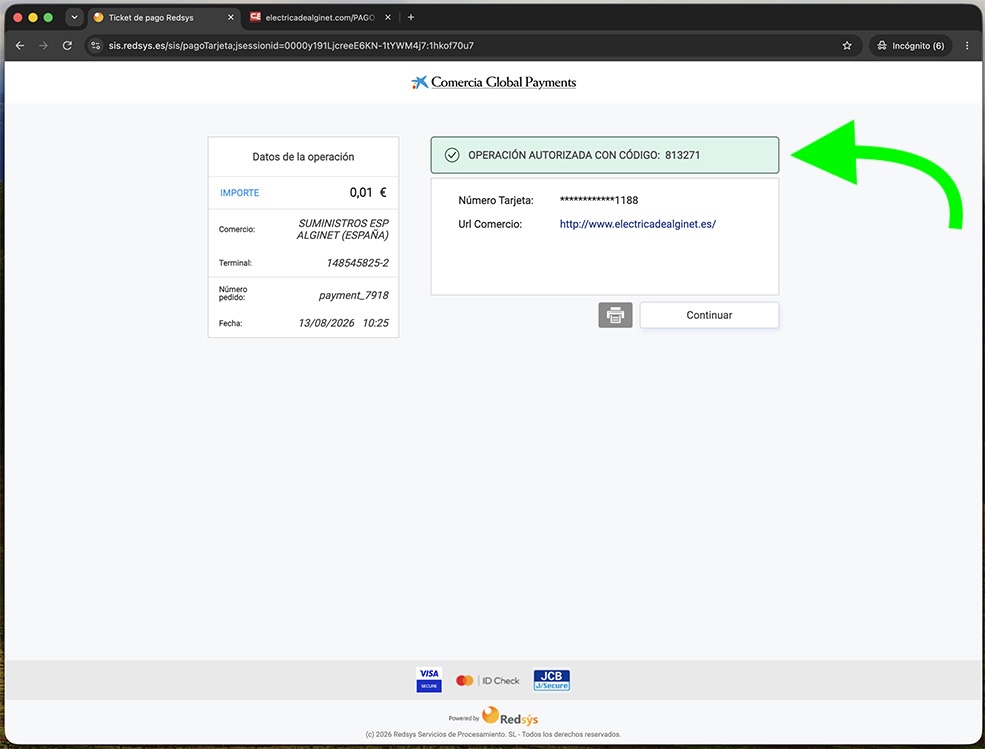The height and width of the screenshot is (749, 985).
Task: Click the Continuar button
Action: coord(709,315)
